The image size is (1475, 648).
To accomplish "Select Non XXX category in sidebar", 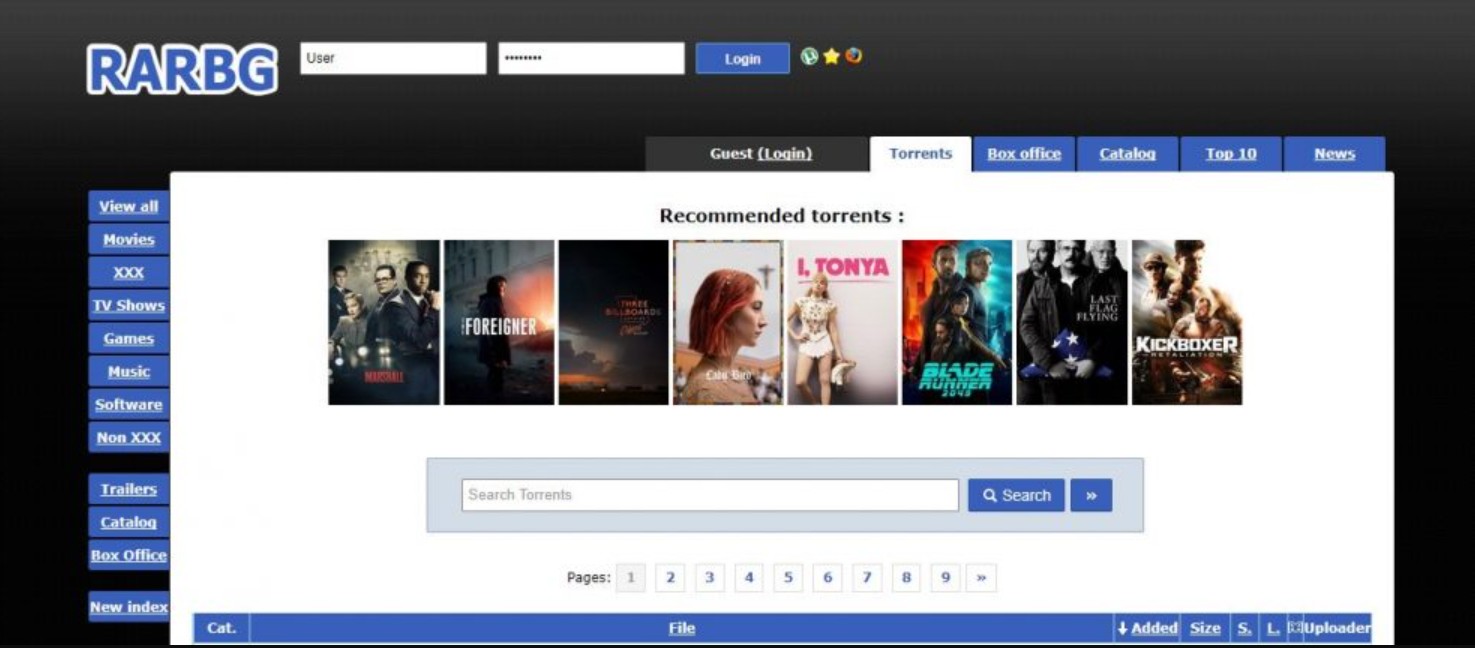I will click(129, 437).
